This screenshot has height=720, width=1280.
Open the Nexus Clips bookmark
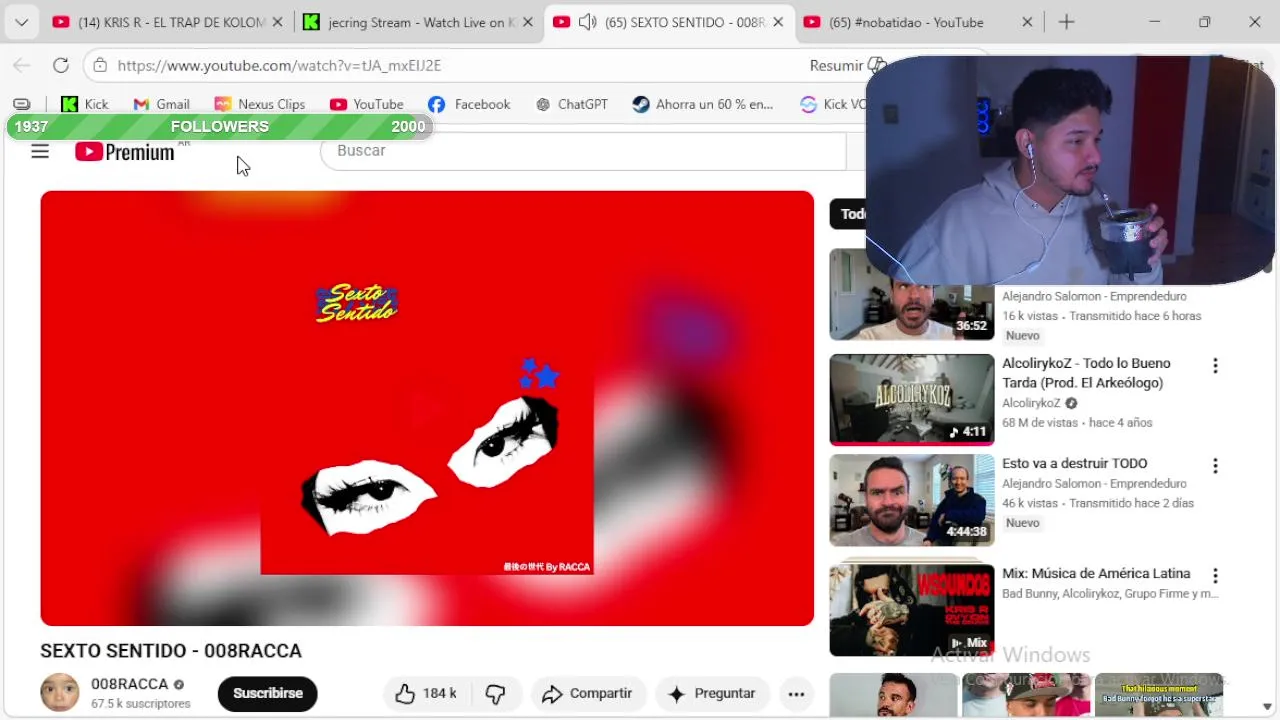click(260, 104)
